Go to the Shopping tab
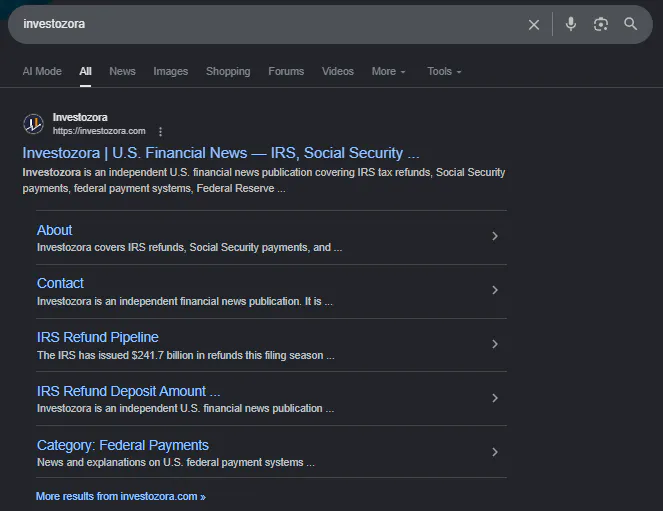 [228, 71]
